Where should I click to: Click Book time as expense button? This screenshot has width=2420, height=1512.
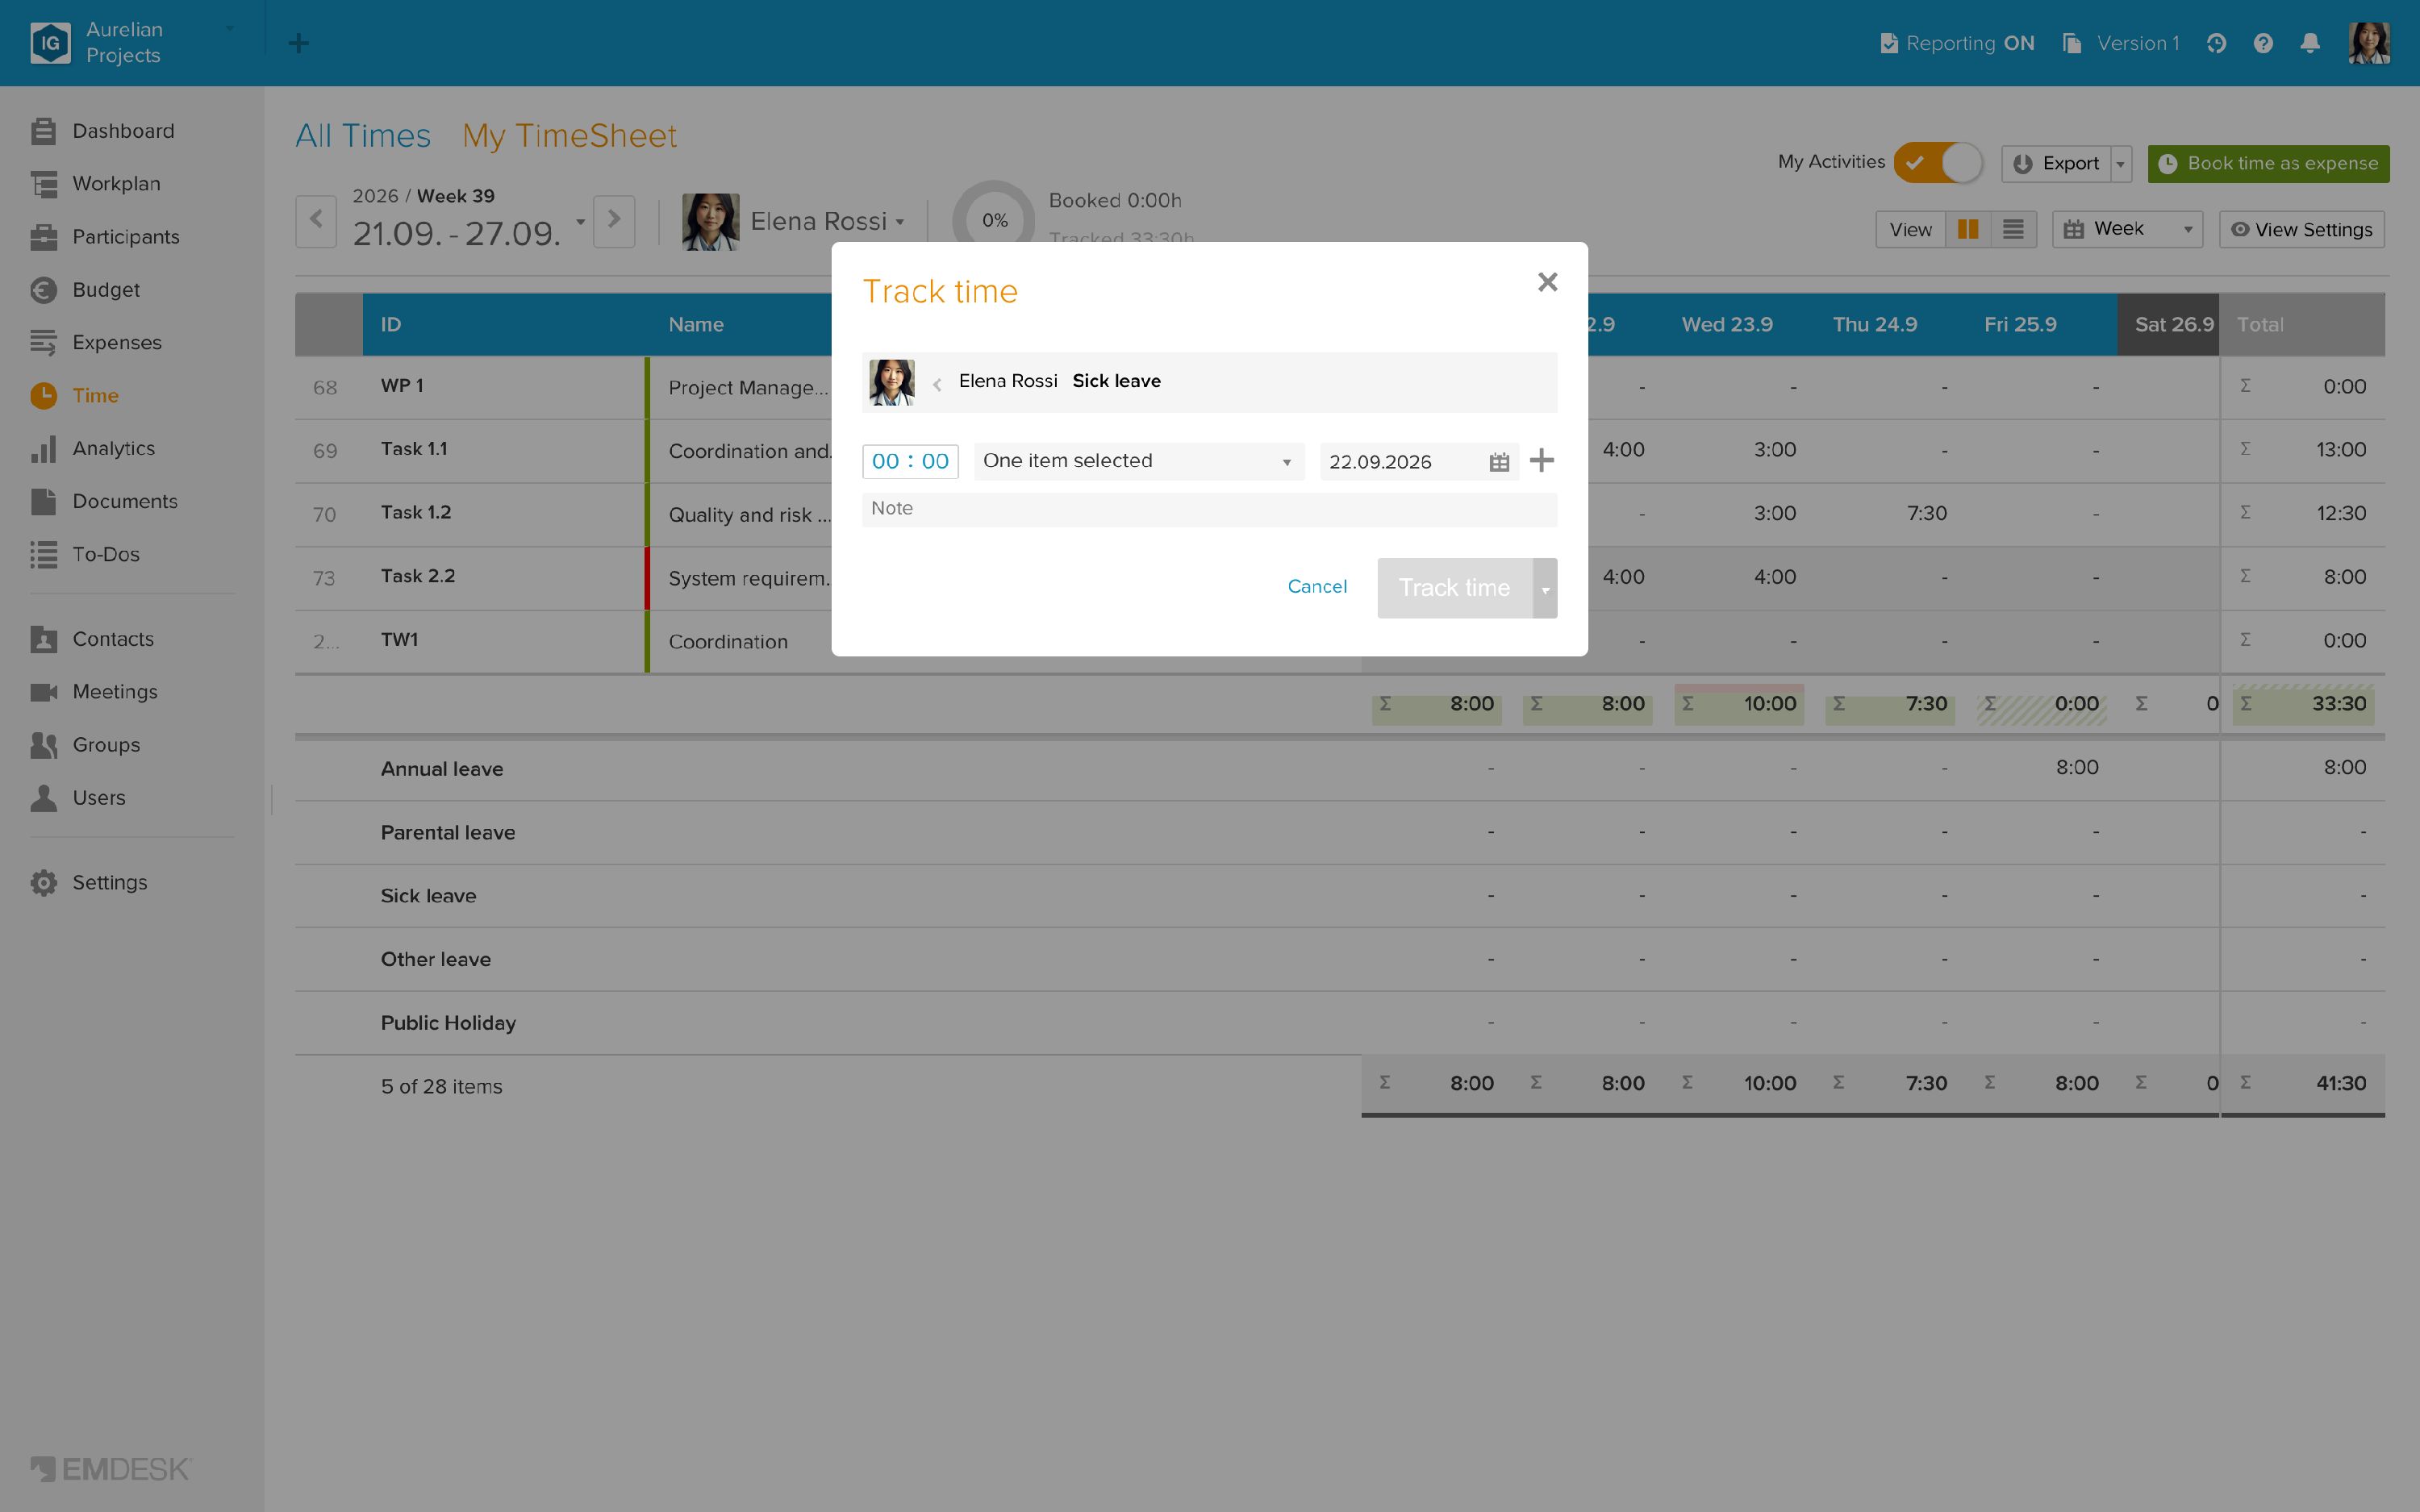pos(2268,164)
